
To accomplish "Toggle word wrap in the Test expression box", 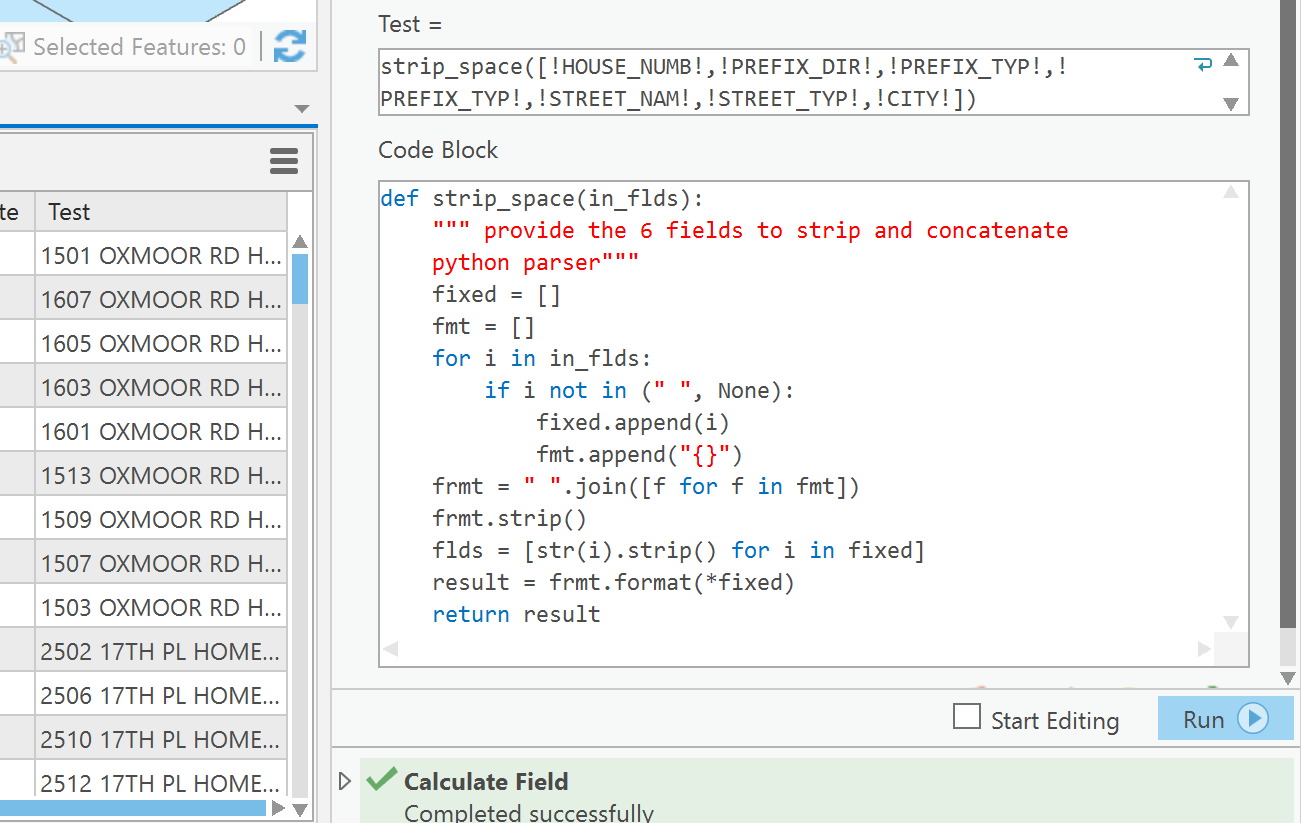I will point(1203,65).
